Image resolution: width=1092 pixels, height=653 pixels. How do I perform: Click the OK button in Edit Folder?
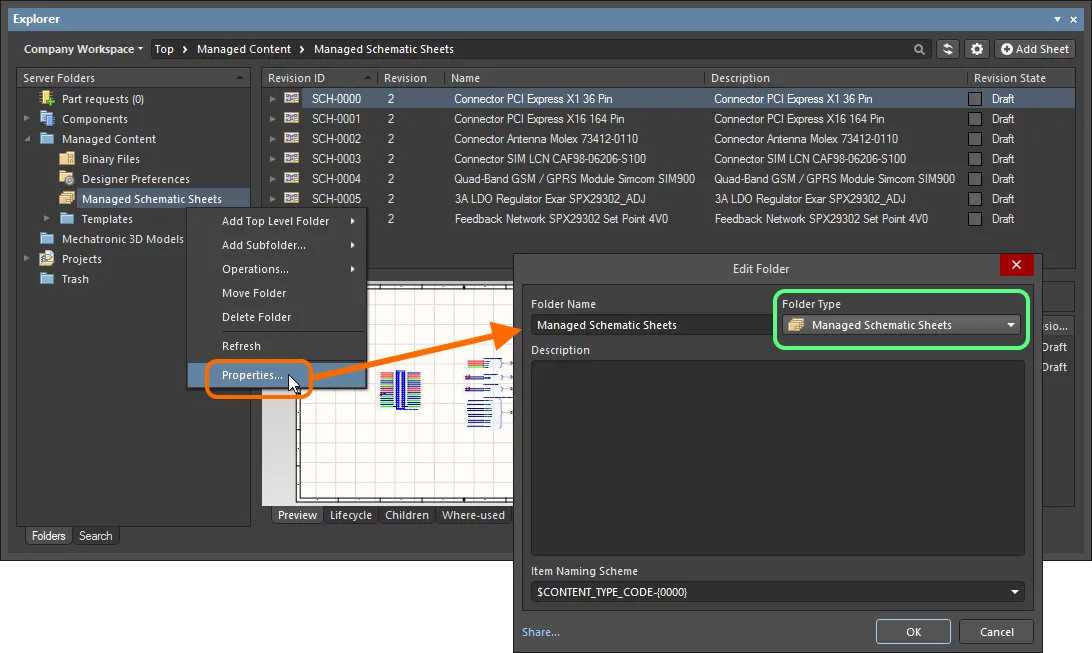coord(912,631)
